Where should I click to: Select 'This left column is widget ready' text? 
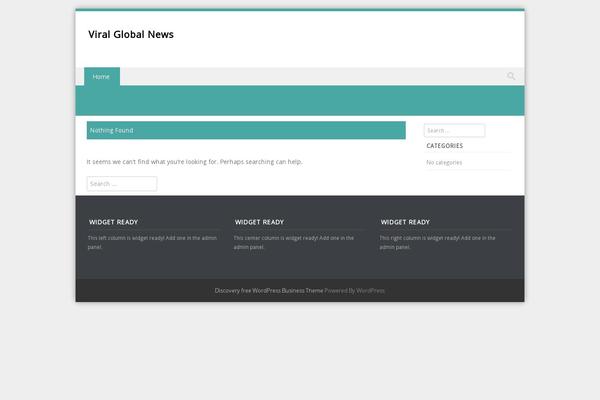pos(152,242)
